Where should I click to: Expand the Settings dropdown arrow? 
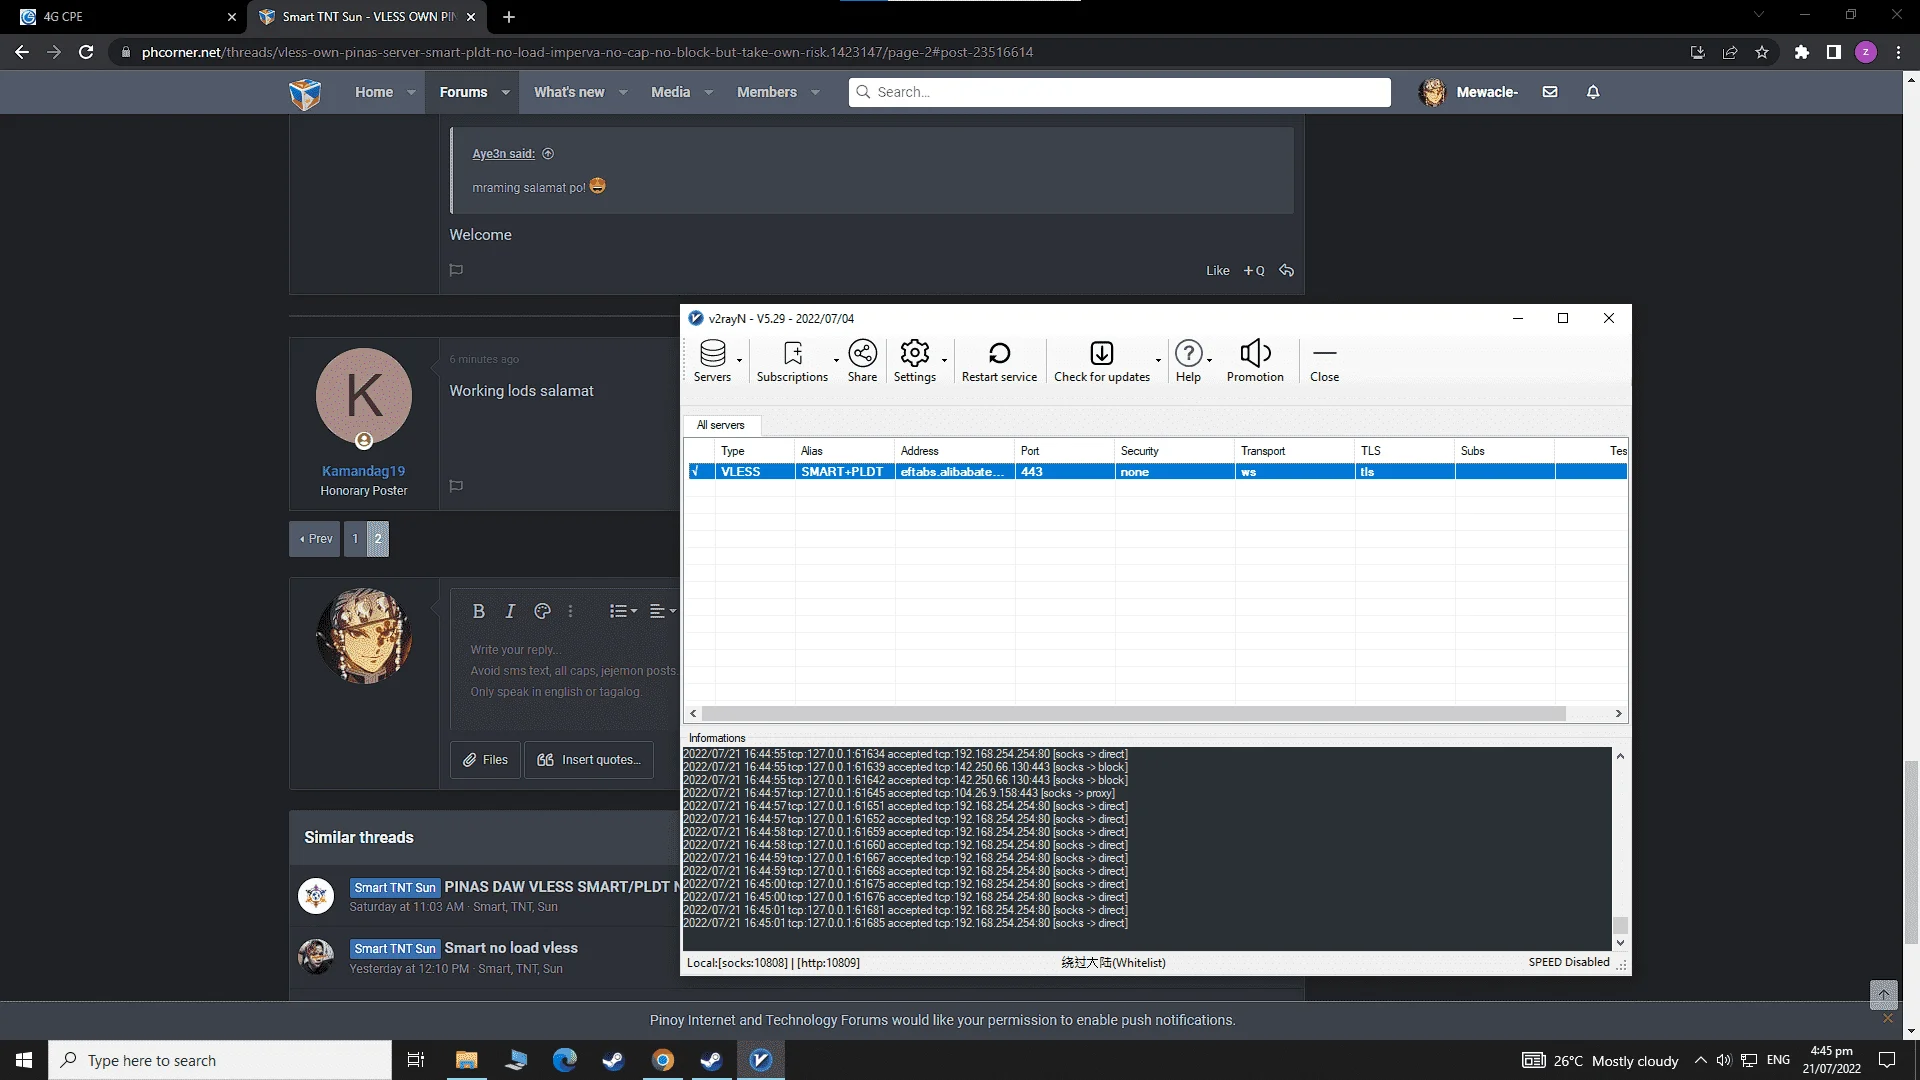944,360
